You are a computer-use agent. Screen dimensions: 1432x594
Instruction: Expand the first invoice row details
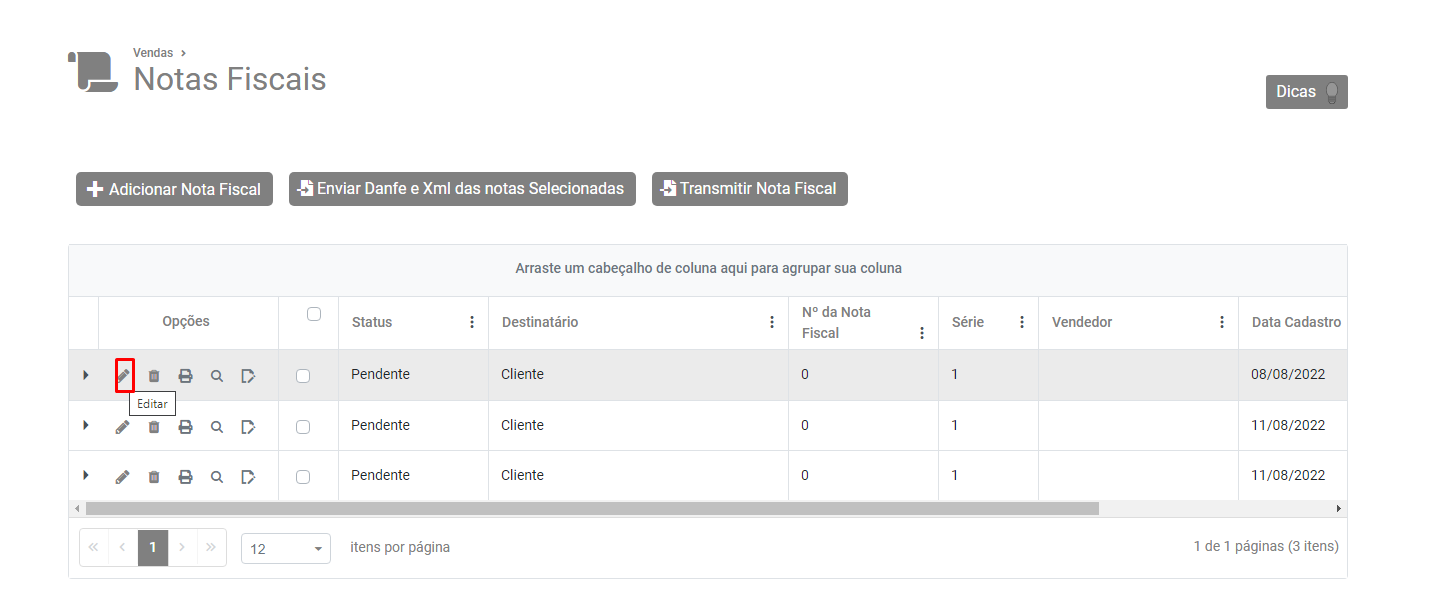(85, 375)
